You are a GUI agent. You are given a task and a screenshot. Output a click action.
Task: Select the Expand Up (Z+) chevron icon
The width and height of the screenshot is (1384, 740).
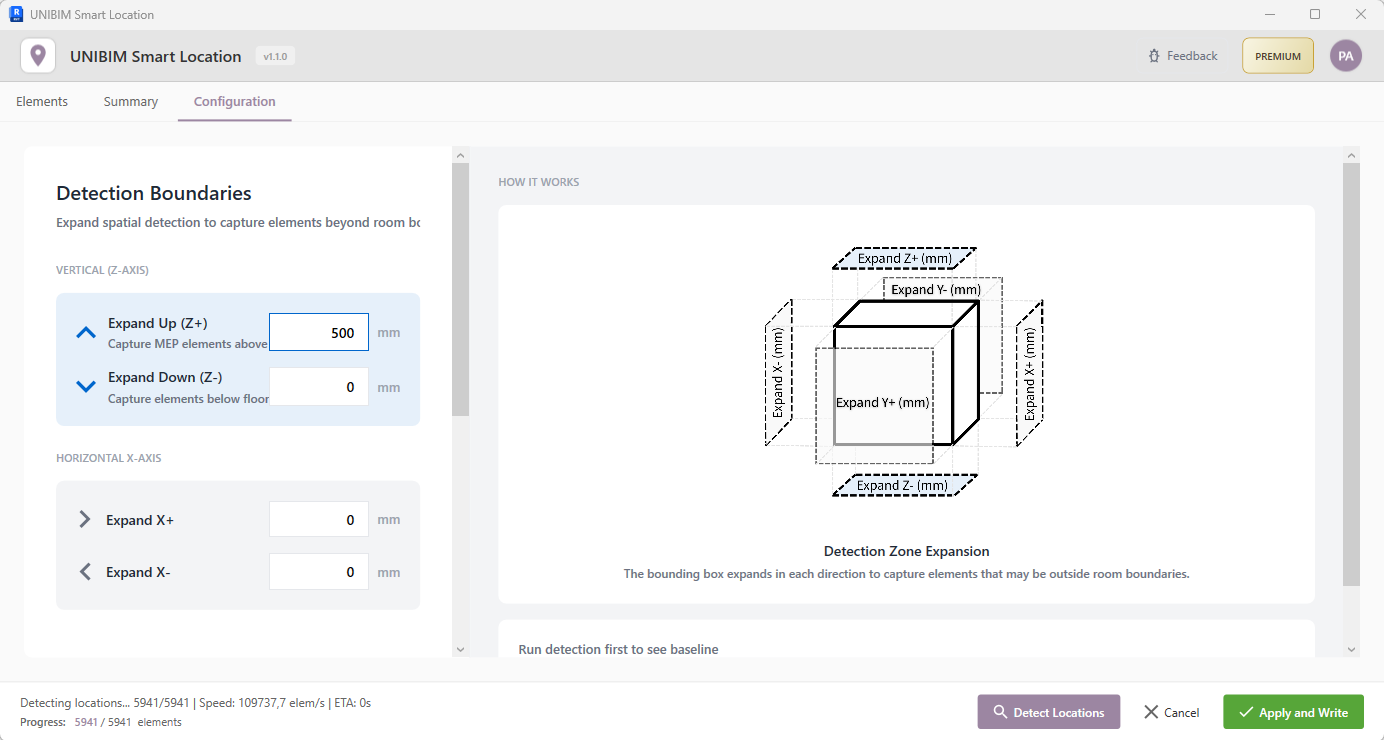click(85, 331)
